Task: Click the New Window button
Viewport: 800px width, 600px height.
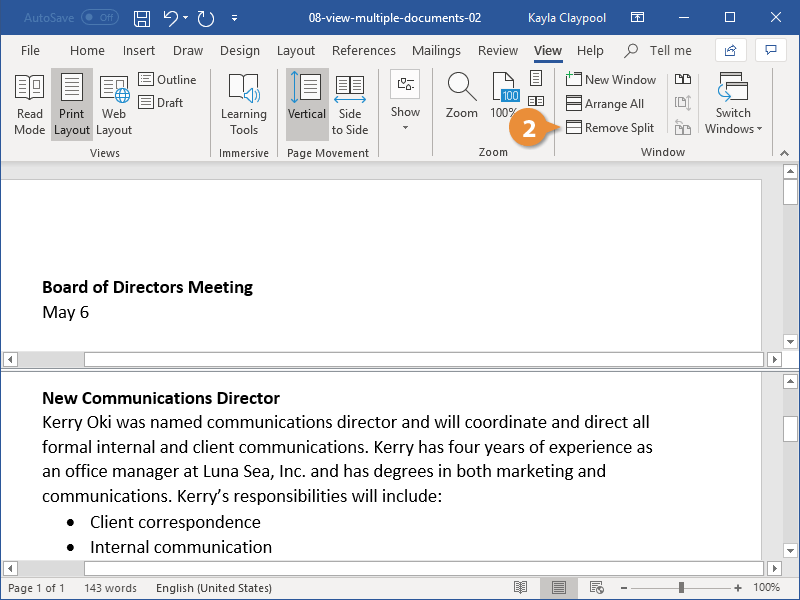Action: (611, 80)
